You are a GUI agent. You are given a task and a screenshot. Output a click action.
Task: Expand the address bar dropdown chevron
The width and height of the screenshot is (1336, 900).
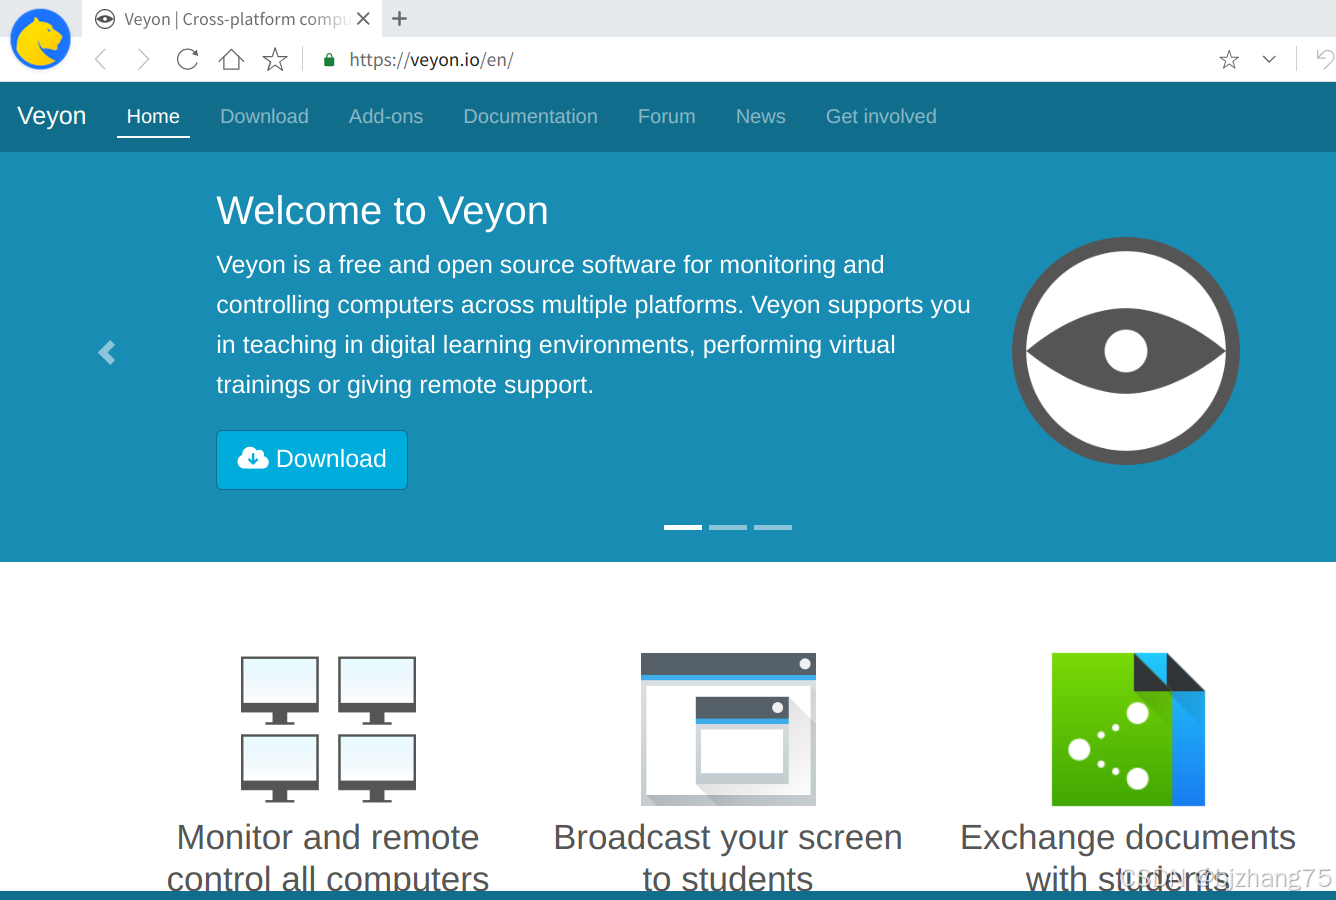click(x=1269, y=60)
